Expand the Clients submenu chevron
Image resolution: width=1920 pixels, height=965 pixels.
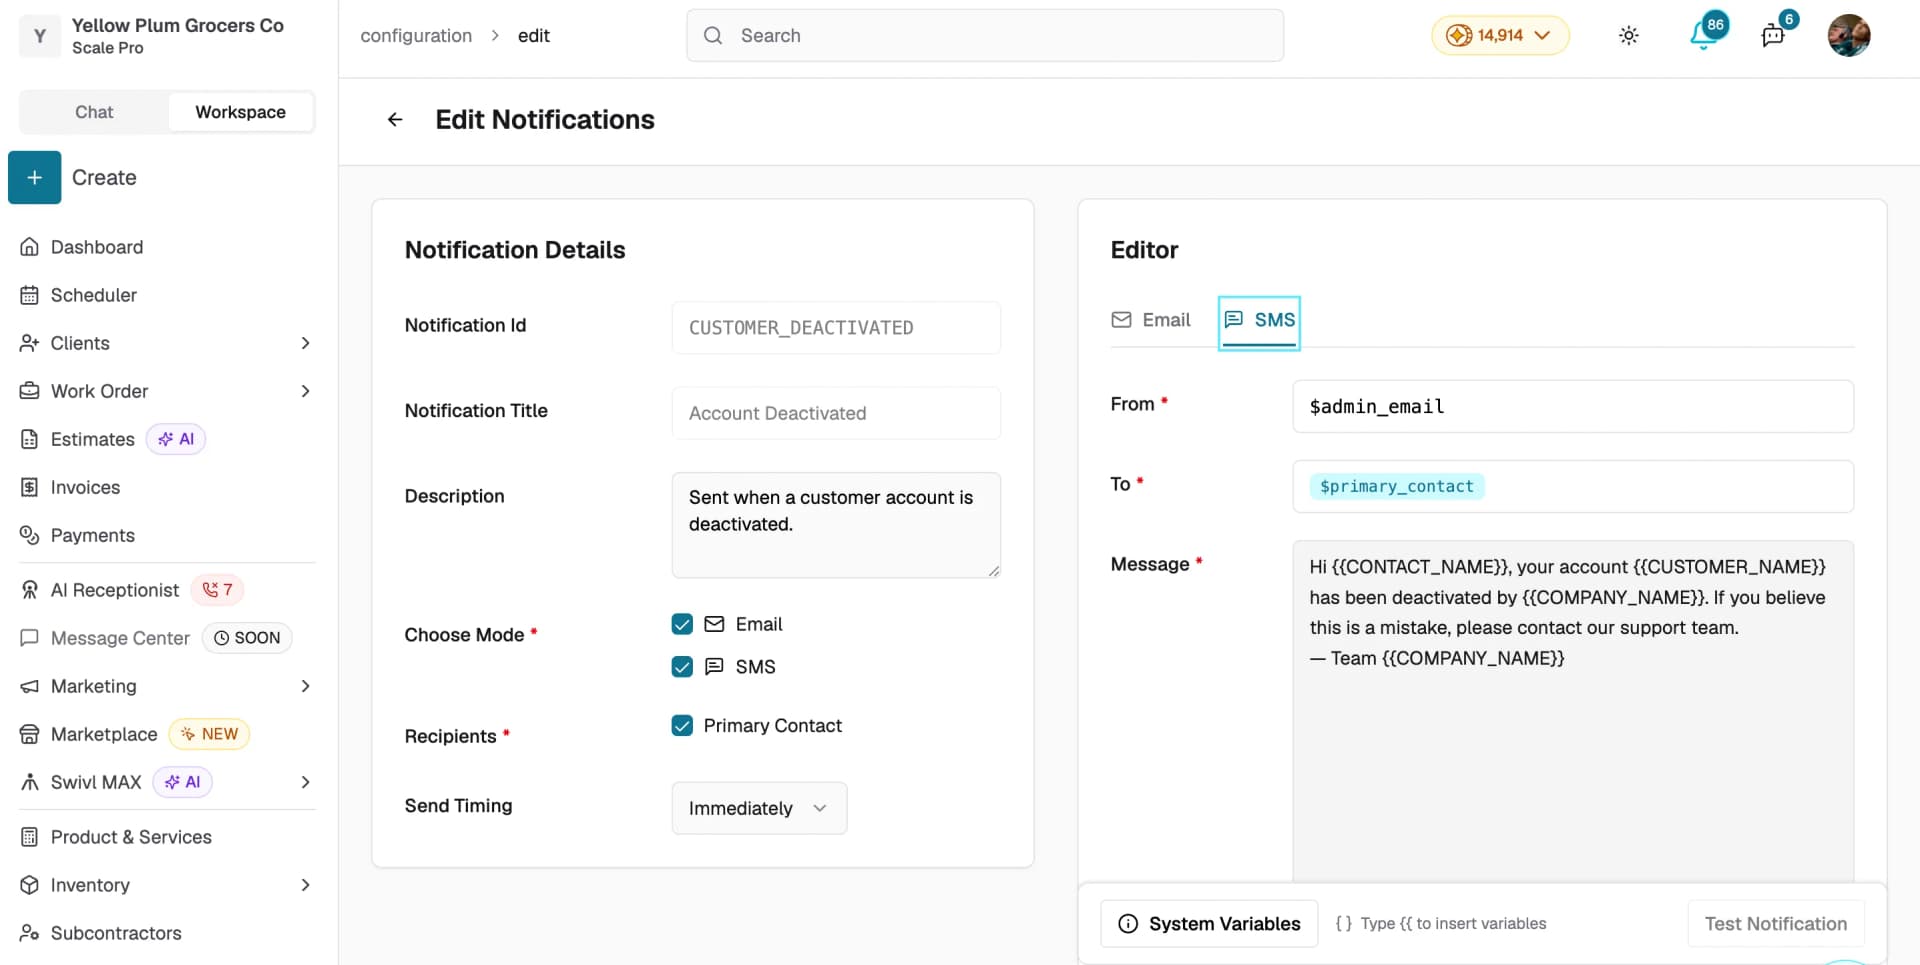pyautogui.click(x=305, y=343)
